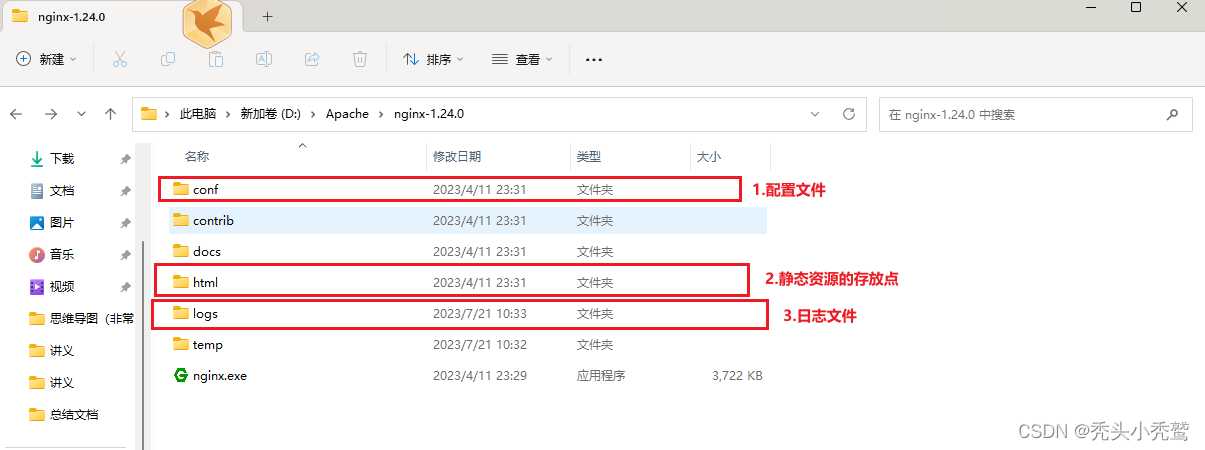The image size is (1205, 450).
Task: Click Apache in the address breadcrumb
Action: (x=347, y=114)
